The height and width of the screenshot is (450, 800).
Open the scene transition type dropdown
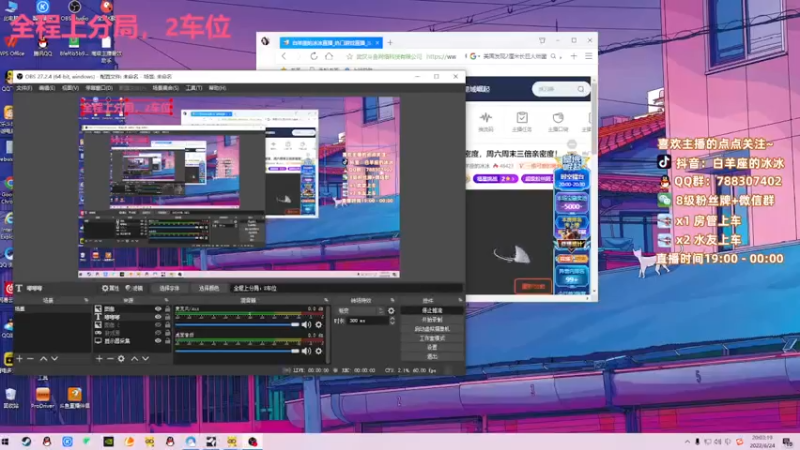(x=359, y=310)
